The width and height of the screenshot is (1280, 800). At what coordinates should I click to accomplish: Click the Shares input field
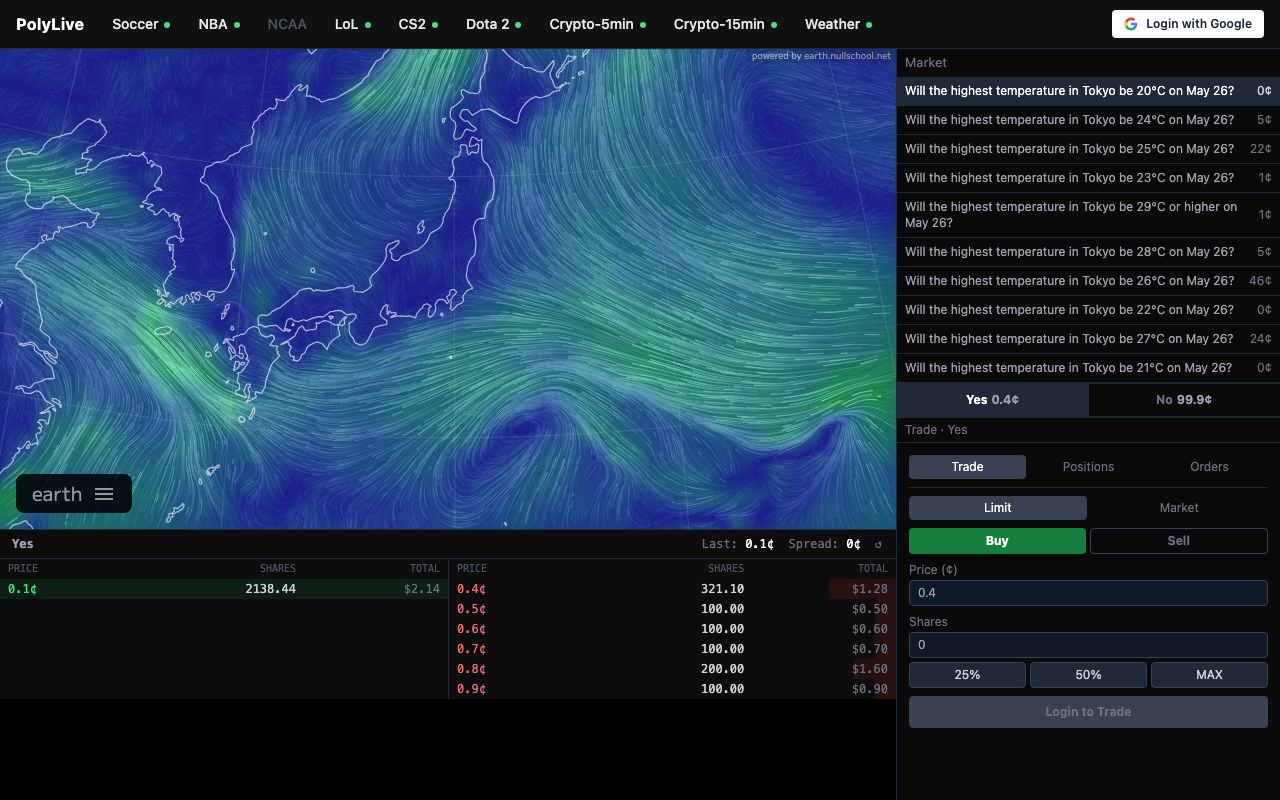point(1088,645)
